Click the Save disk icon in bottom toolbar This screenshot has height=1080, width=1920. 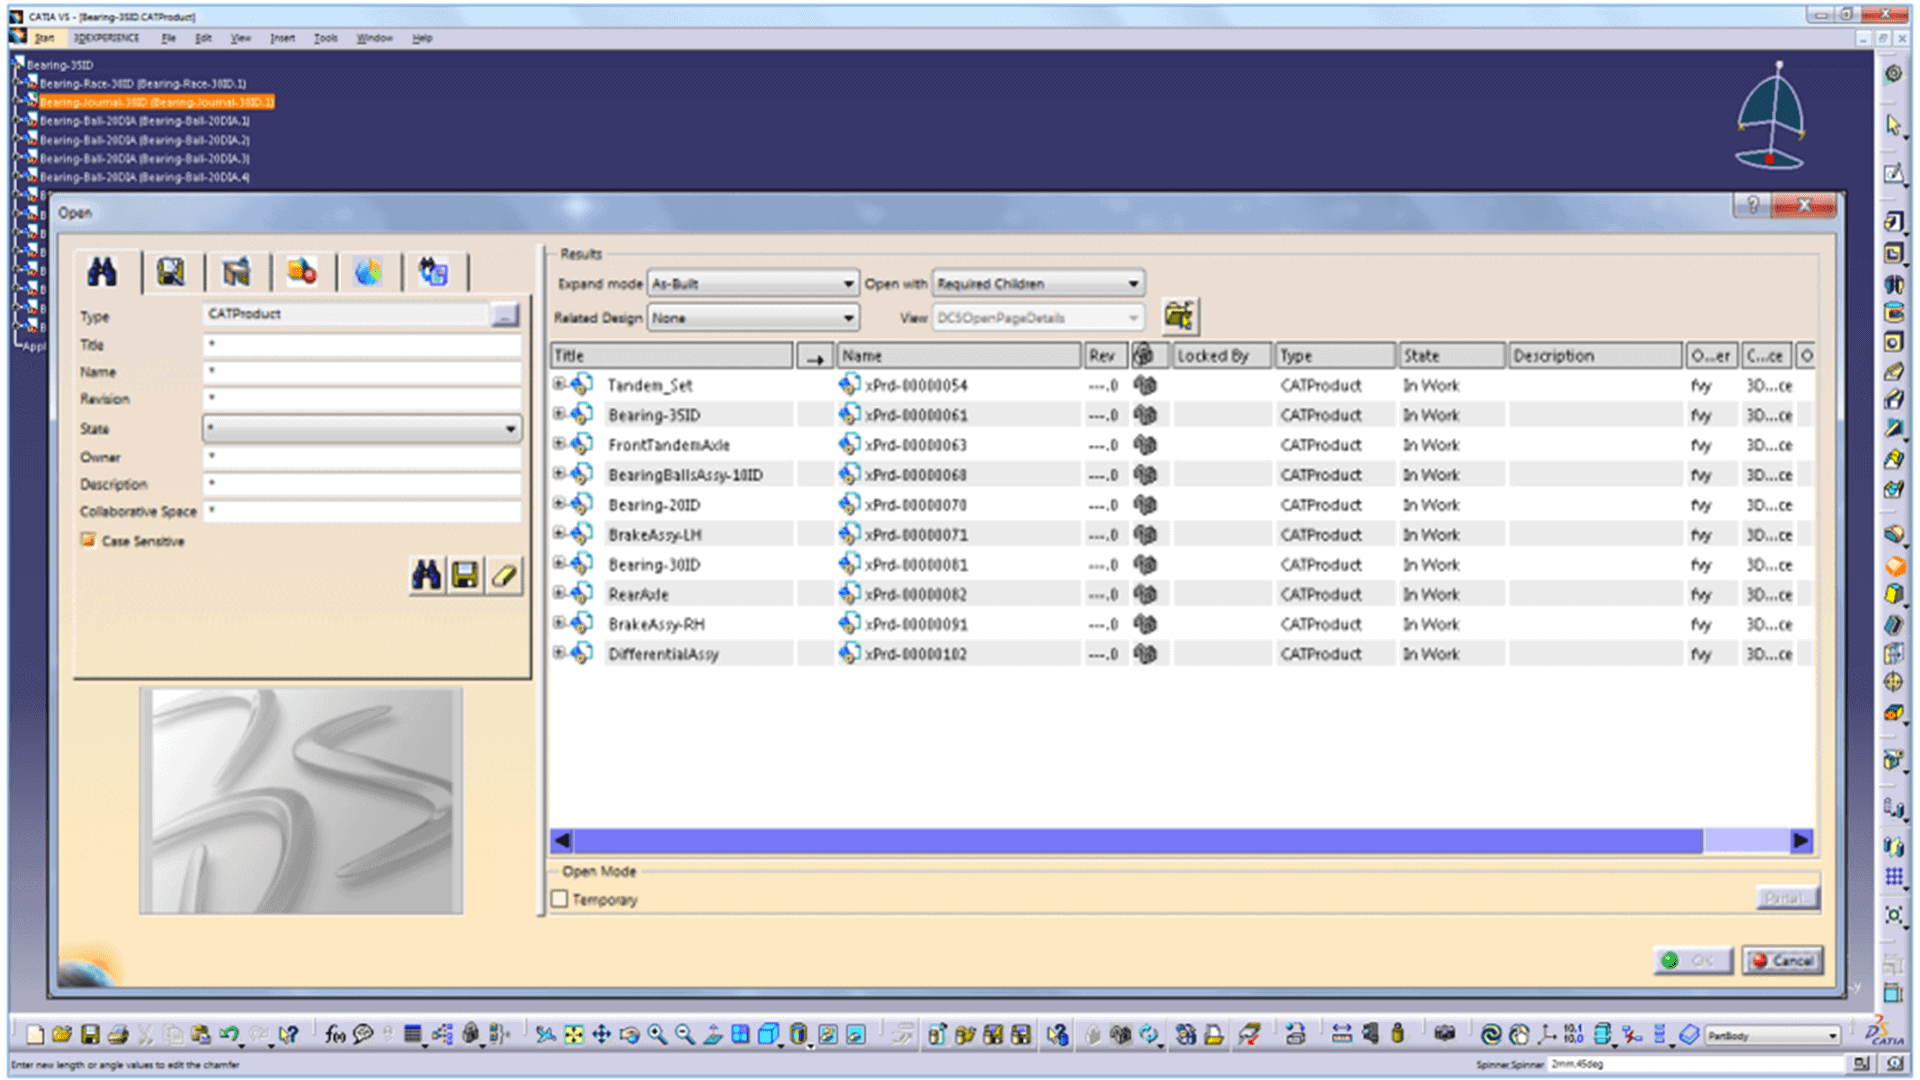click(x=90, y=1034)
